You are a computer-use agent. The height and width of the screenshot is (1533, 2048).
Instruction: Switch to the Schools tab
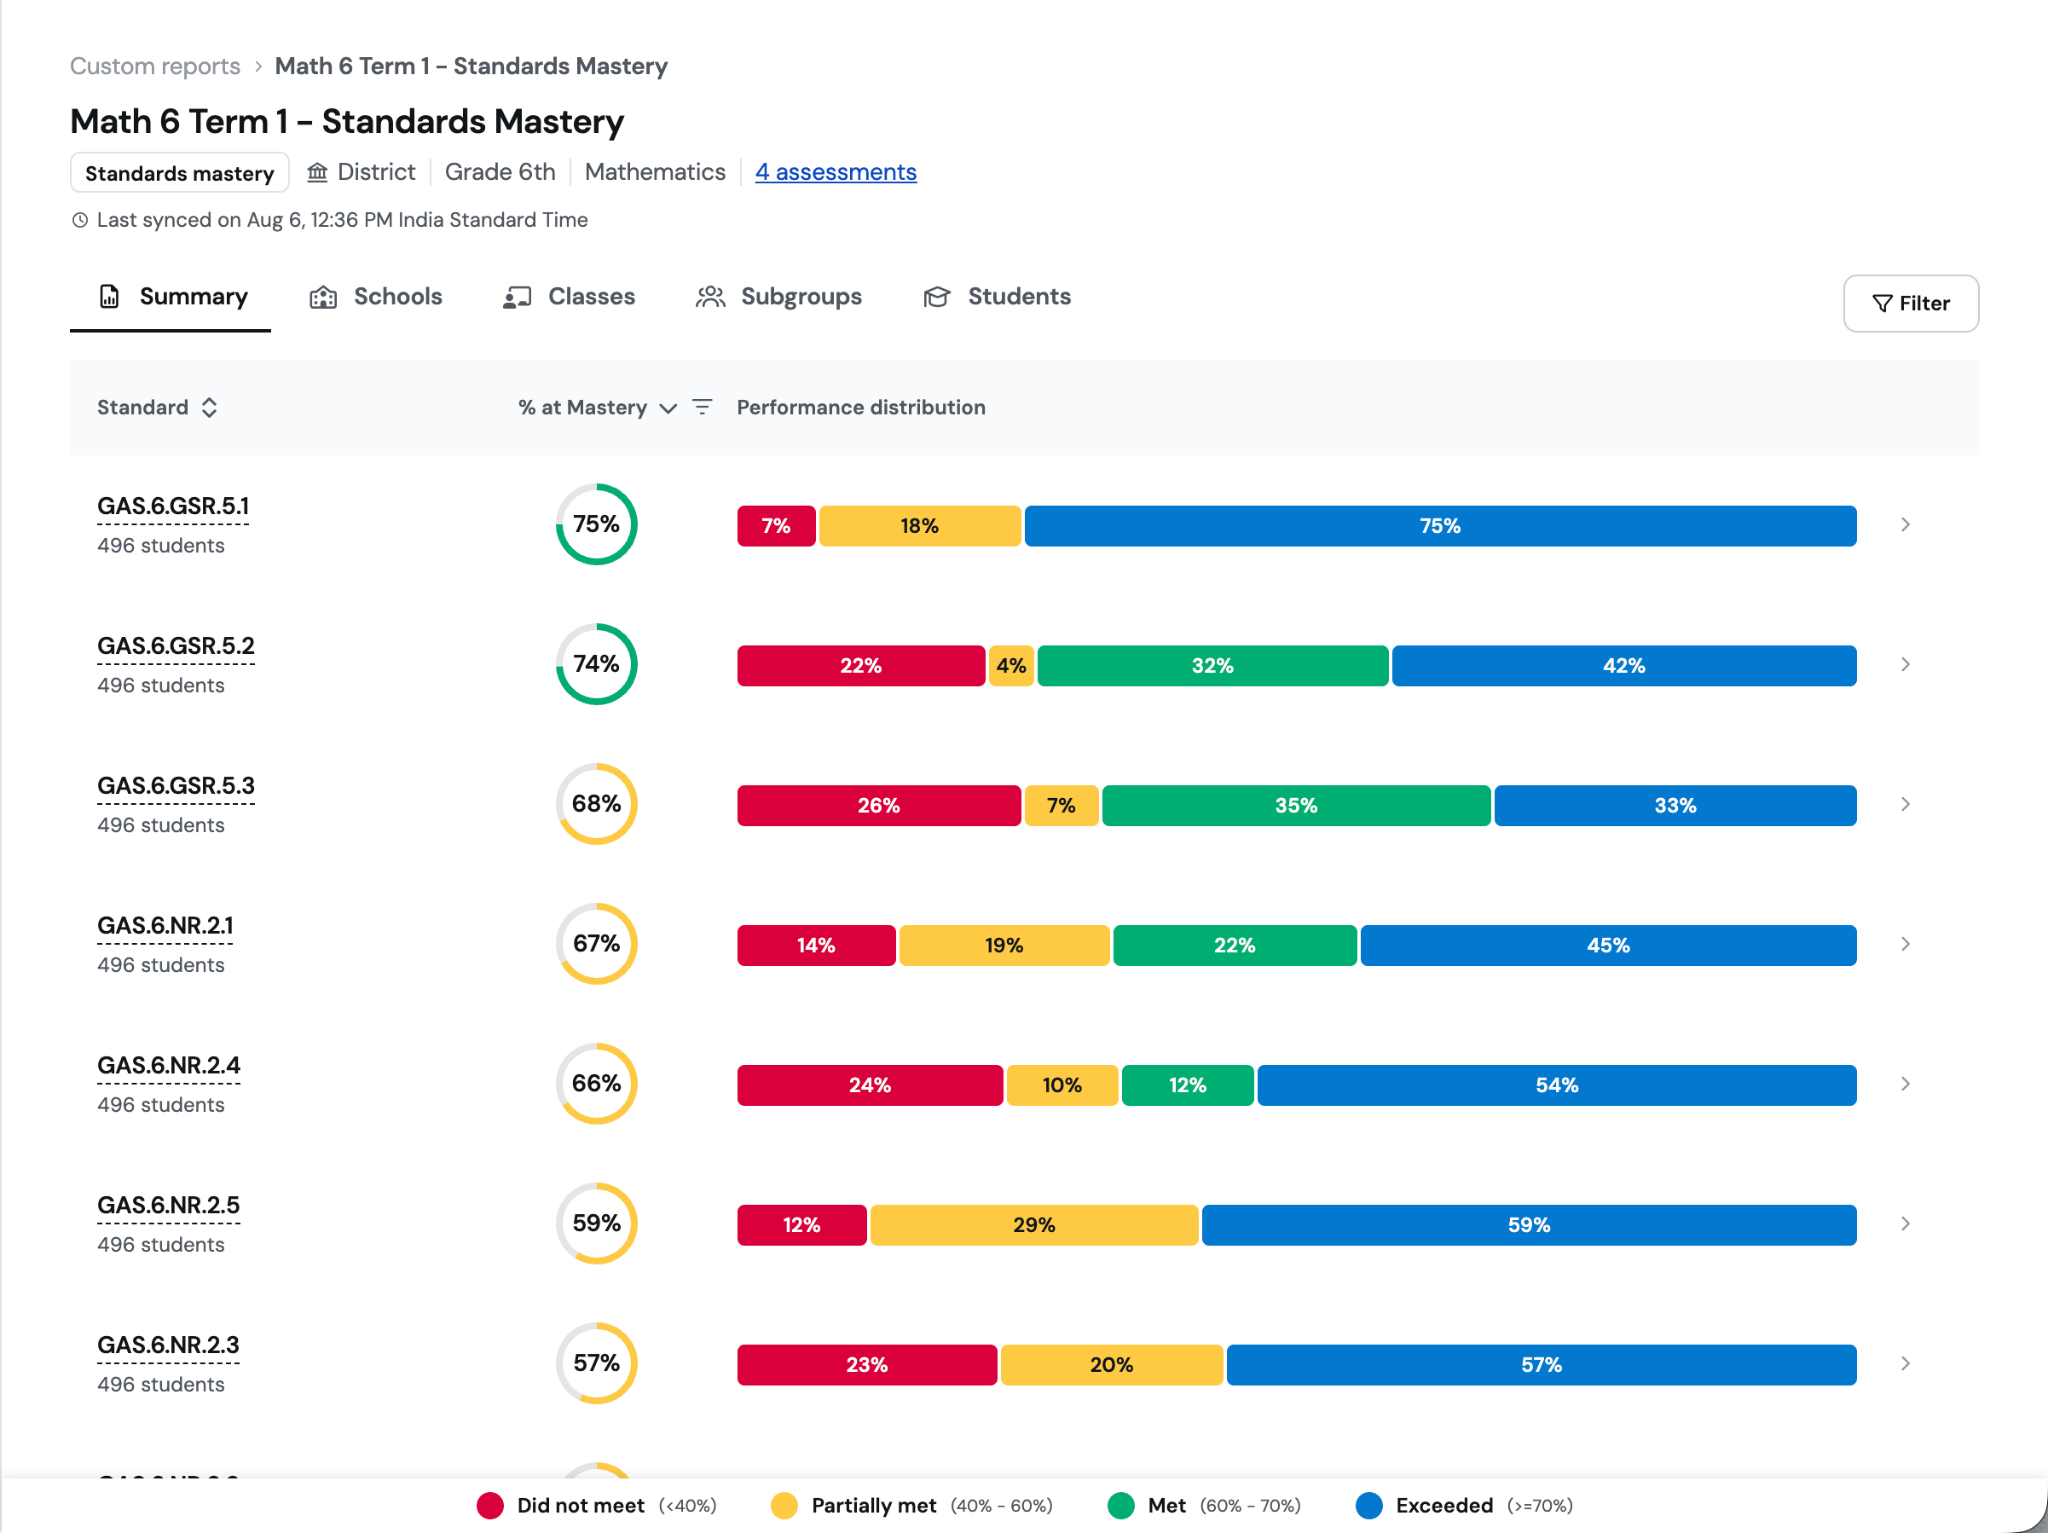pyautogui.click(x=376, y=297)
